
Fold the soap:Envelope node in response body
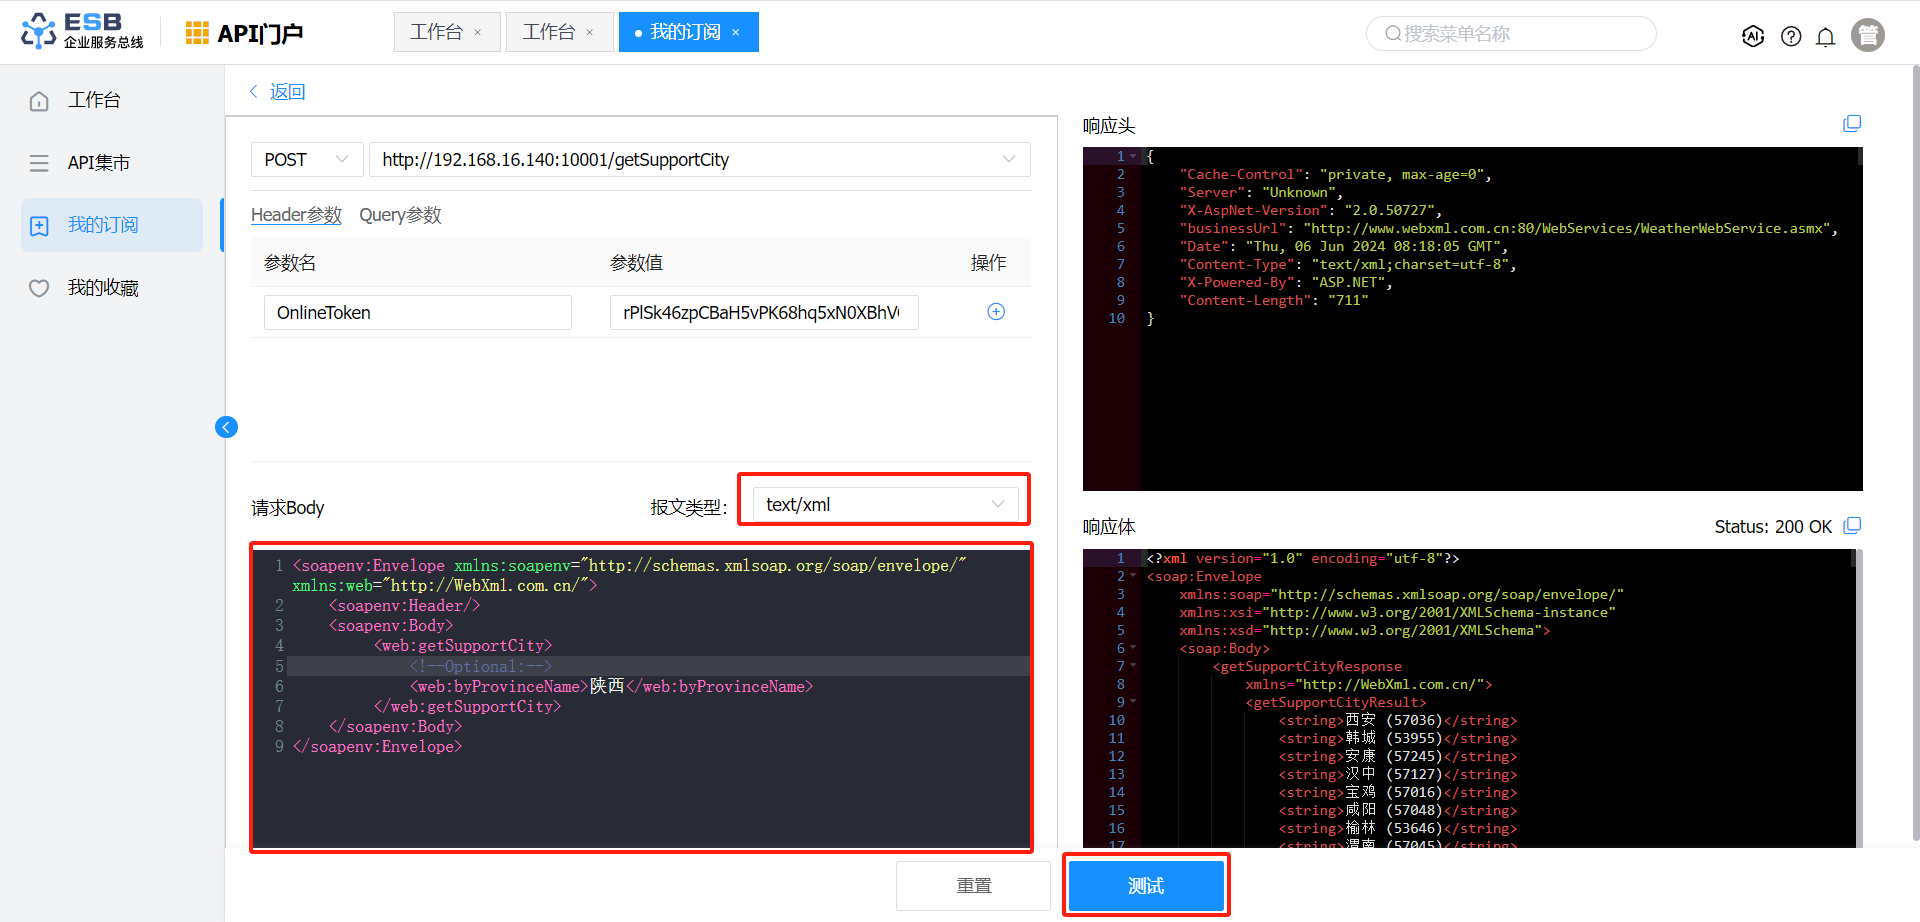(1133, 577)
